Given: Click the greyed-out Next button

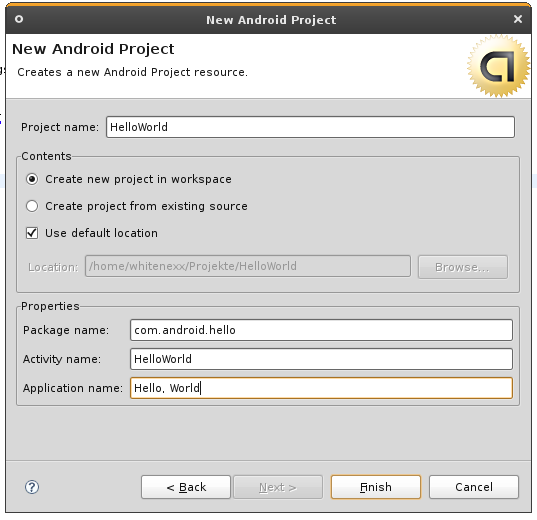Looking at the screenshot, I should click(x=278, y=487).
